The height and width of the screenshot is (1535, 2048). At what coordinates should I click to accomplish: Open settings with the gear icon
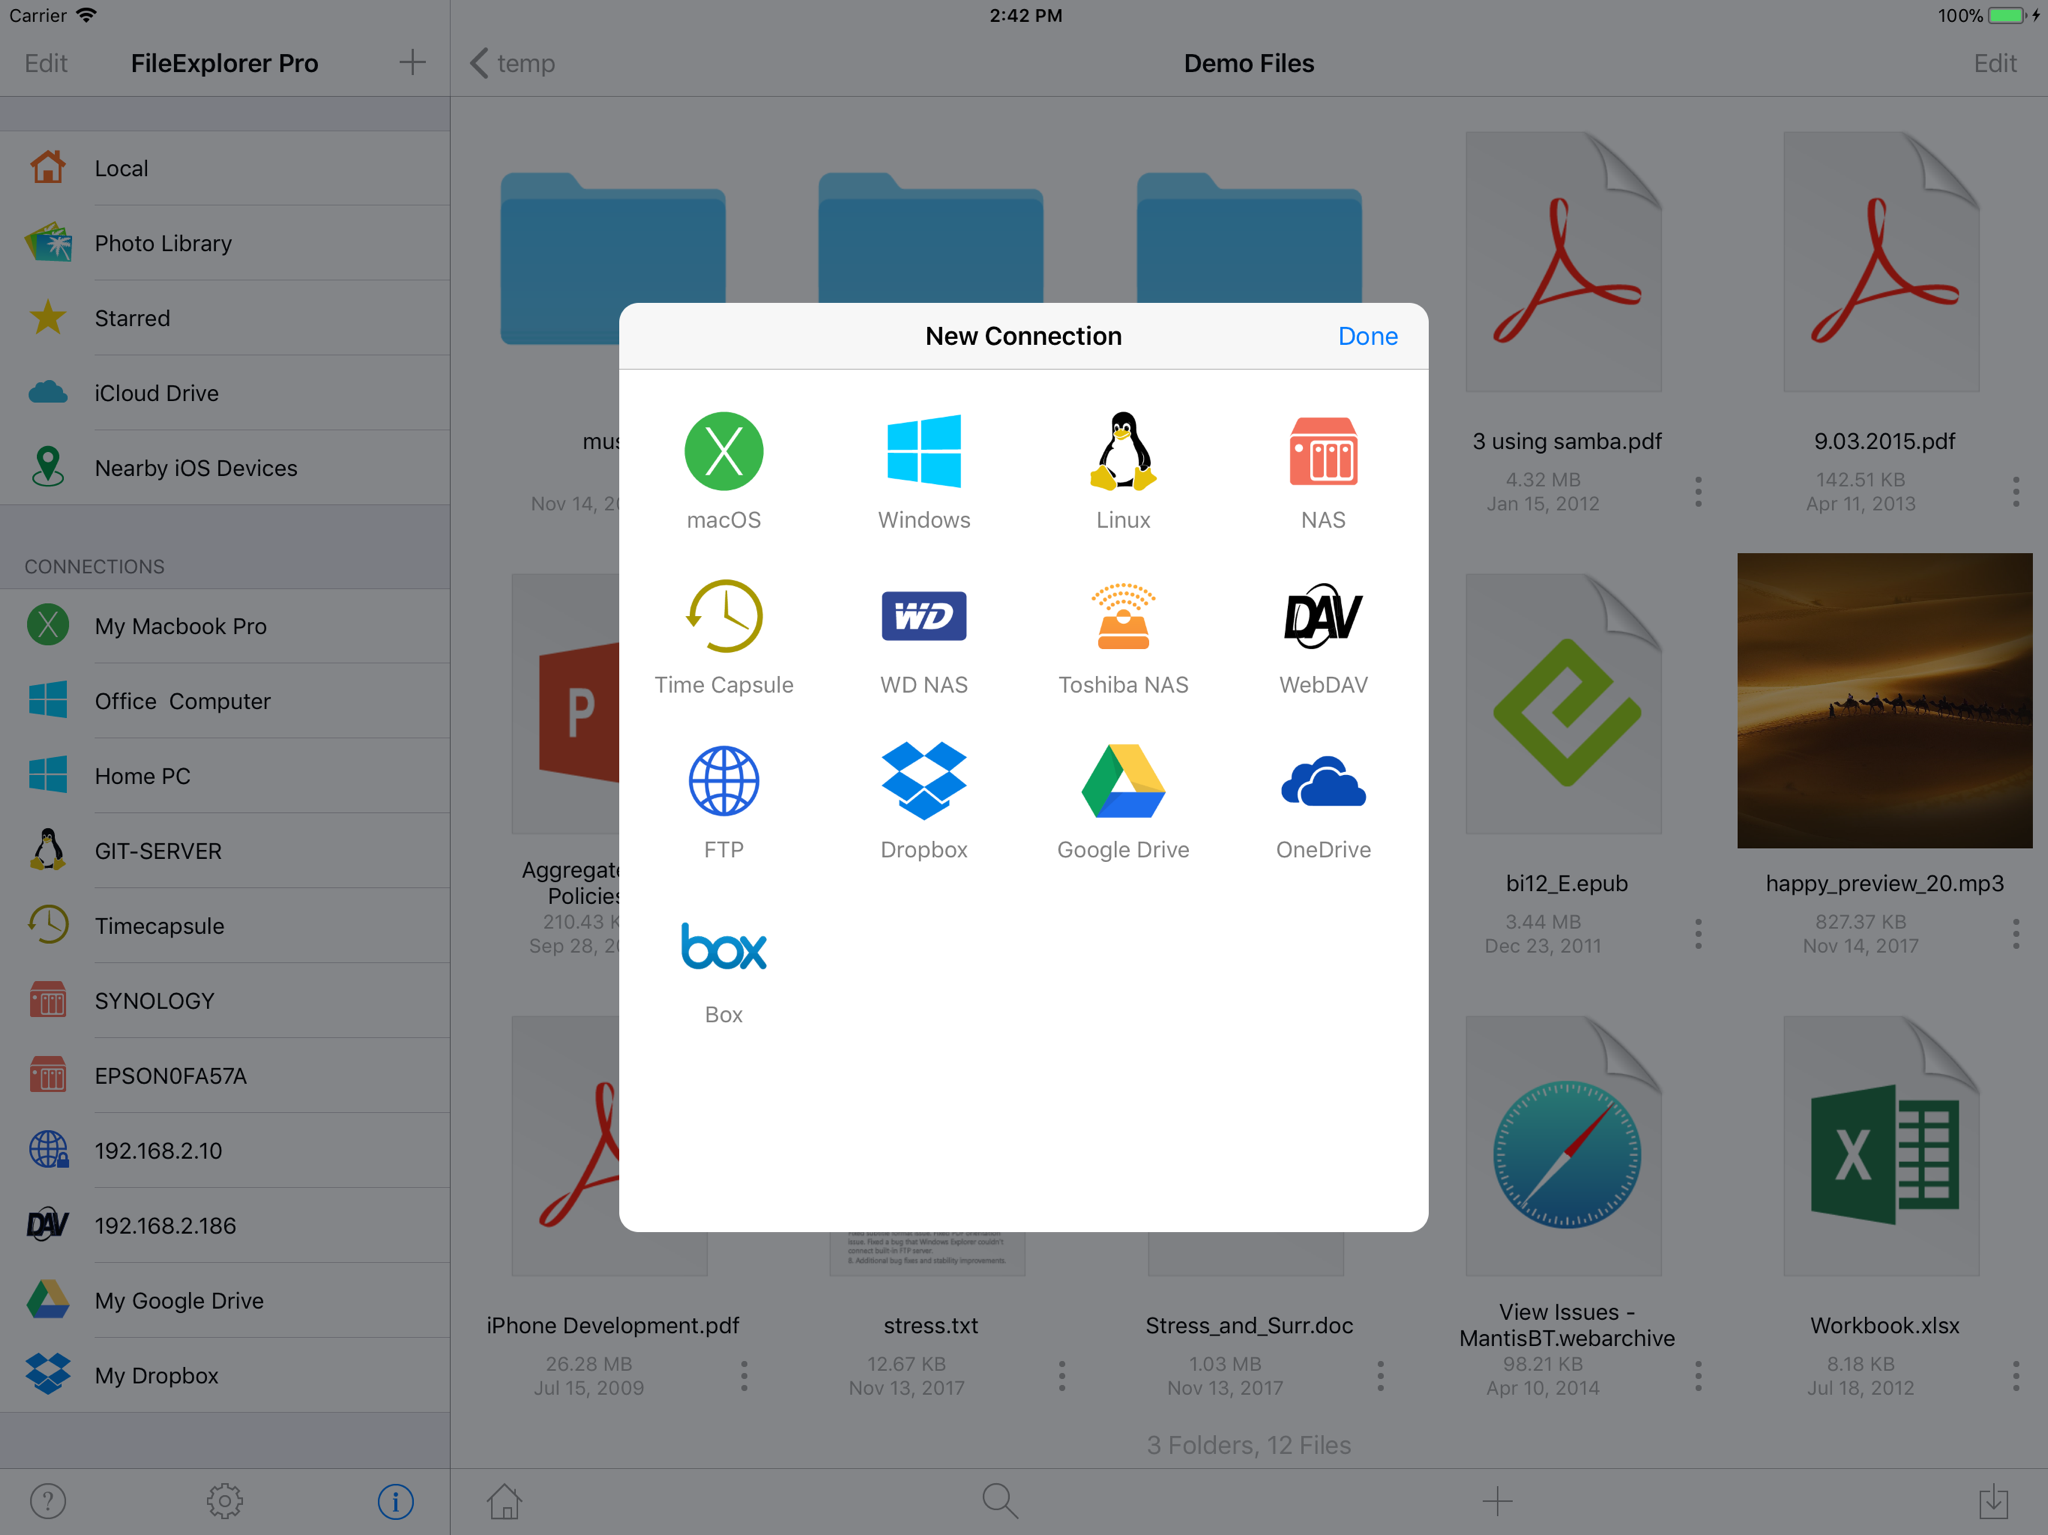coord(225,1501)
